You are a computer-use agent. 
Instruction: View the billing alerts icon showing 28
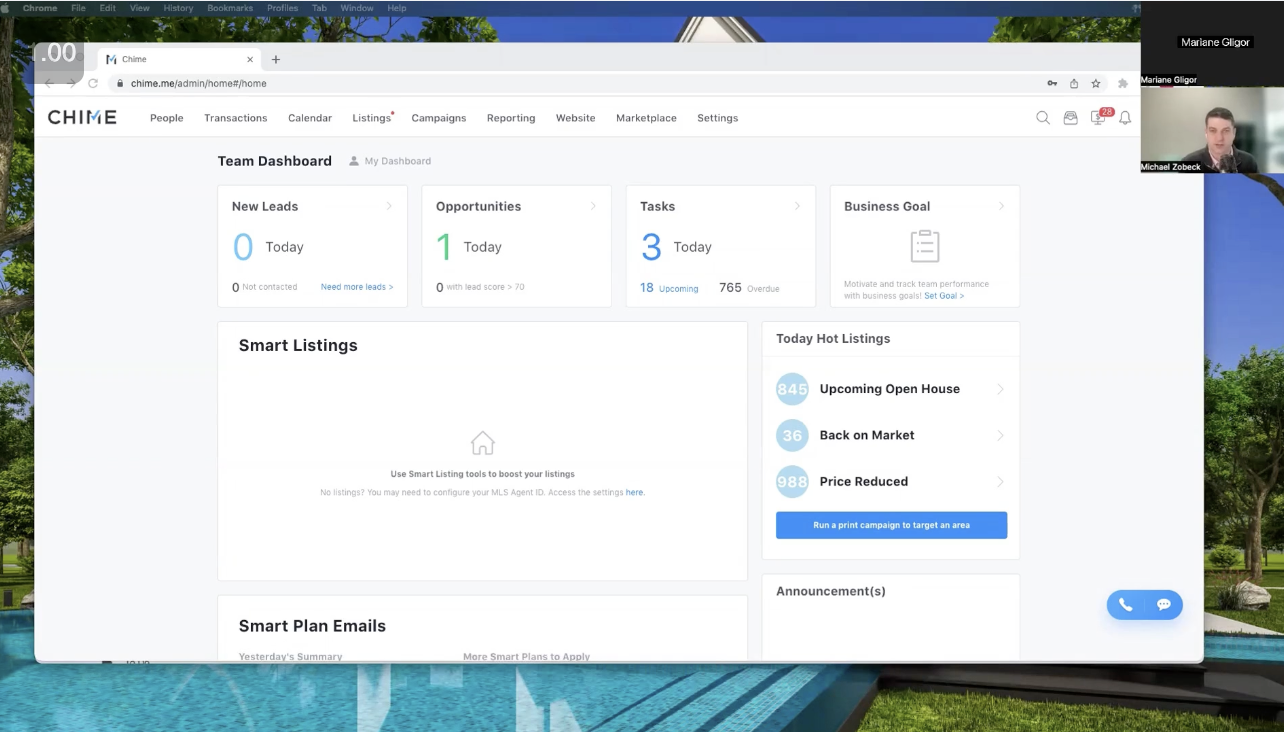pos(1097,118)
